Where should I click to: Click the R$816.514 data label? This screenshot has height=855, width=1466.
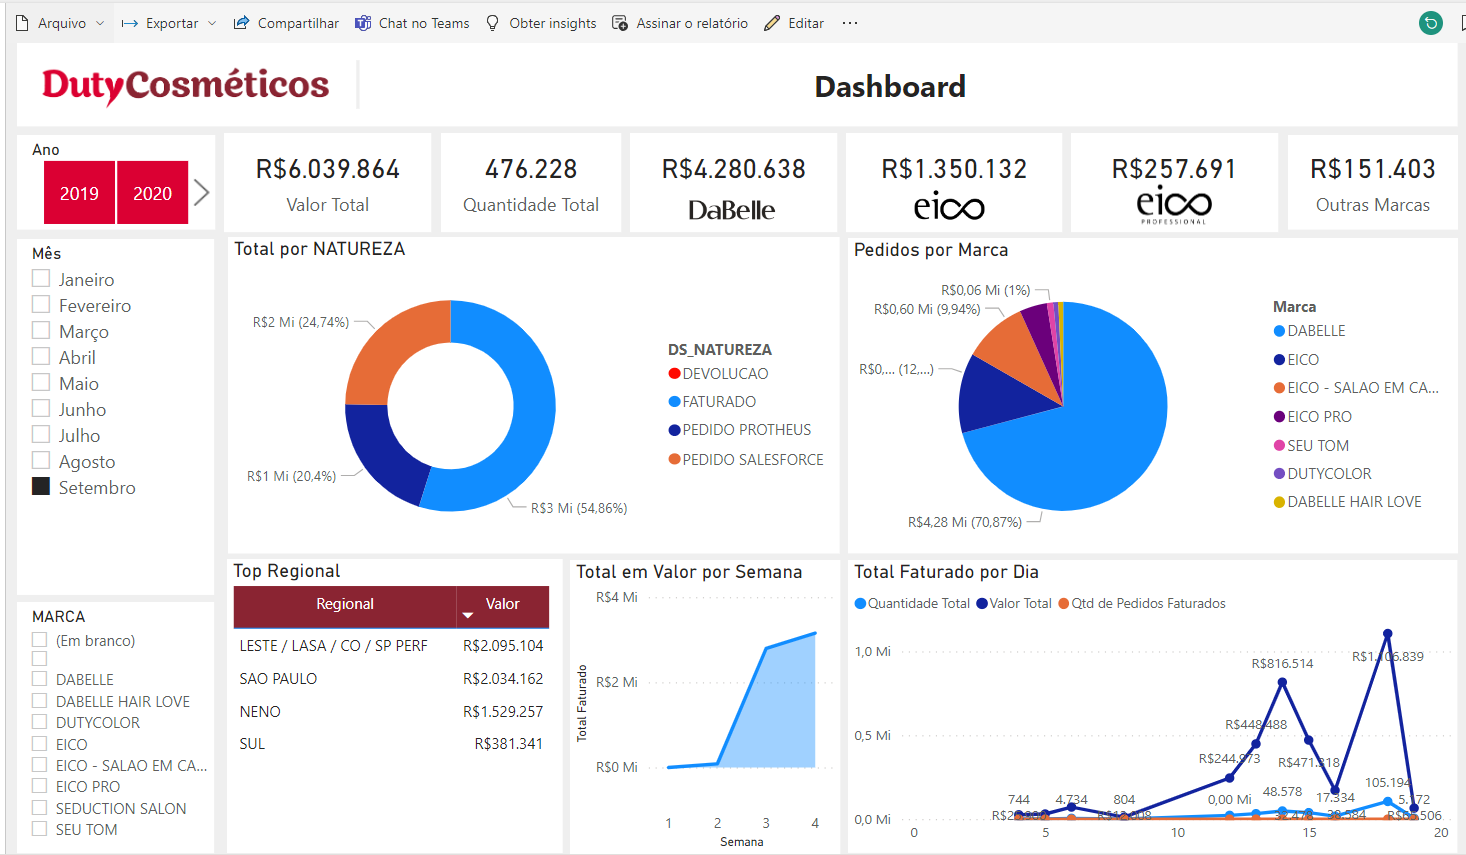[x=1282, y=664]
